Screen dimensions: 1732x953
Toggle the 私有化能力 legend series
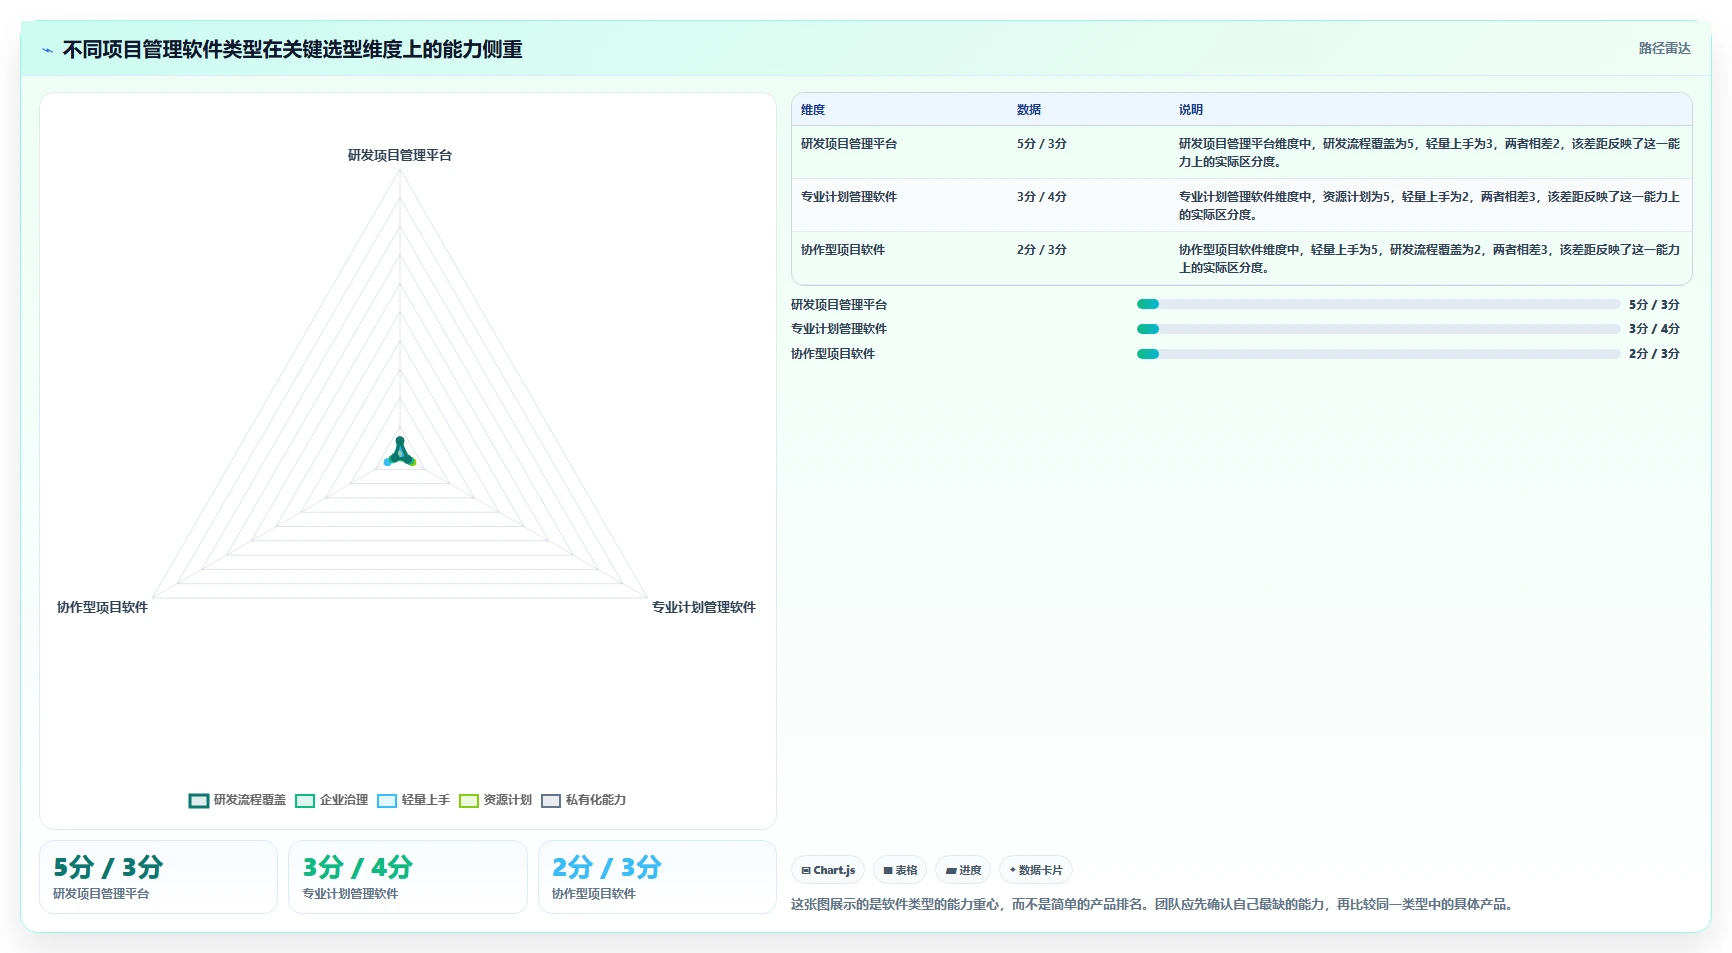click(x=584, y=800)
